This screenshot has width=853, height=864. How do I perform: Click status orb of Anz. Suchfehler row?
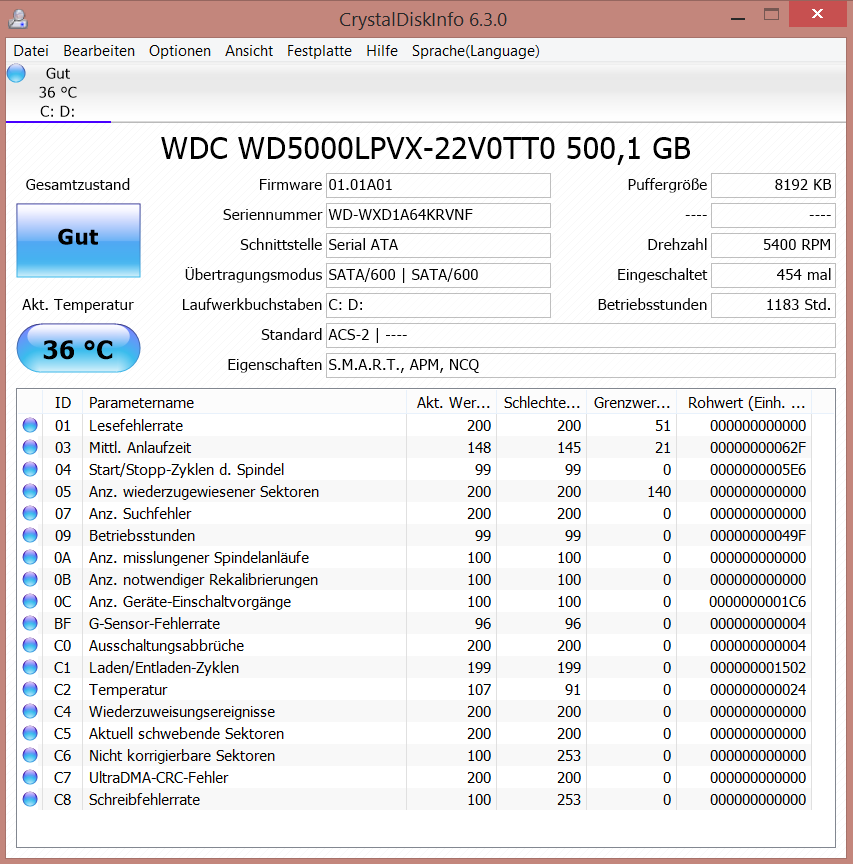click(30, 514)
